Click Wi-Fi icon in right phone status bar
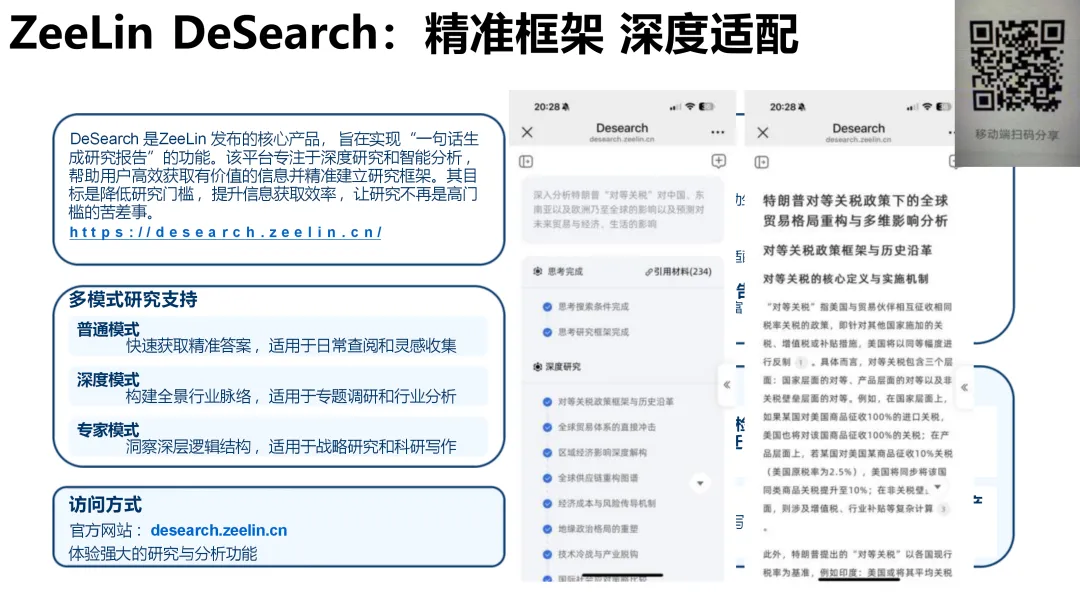 (x=927, y=107)
